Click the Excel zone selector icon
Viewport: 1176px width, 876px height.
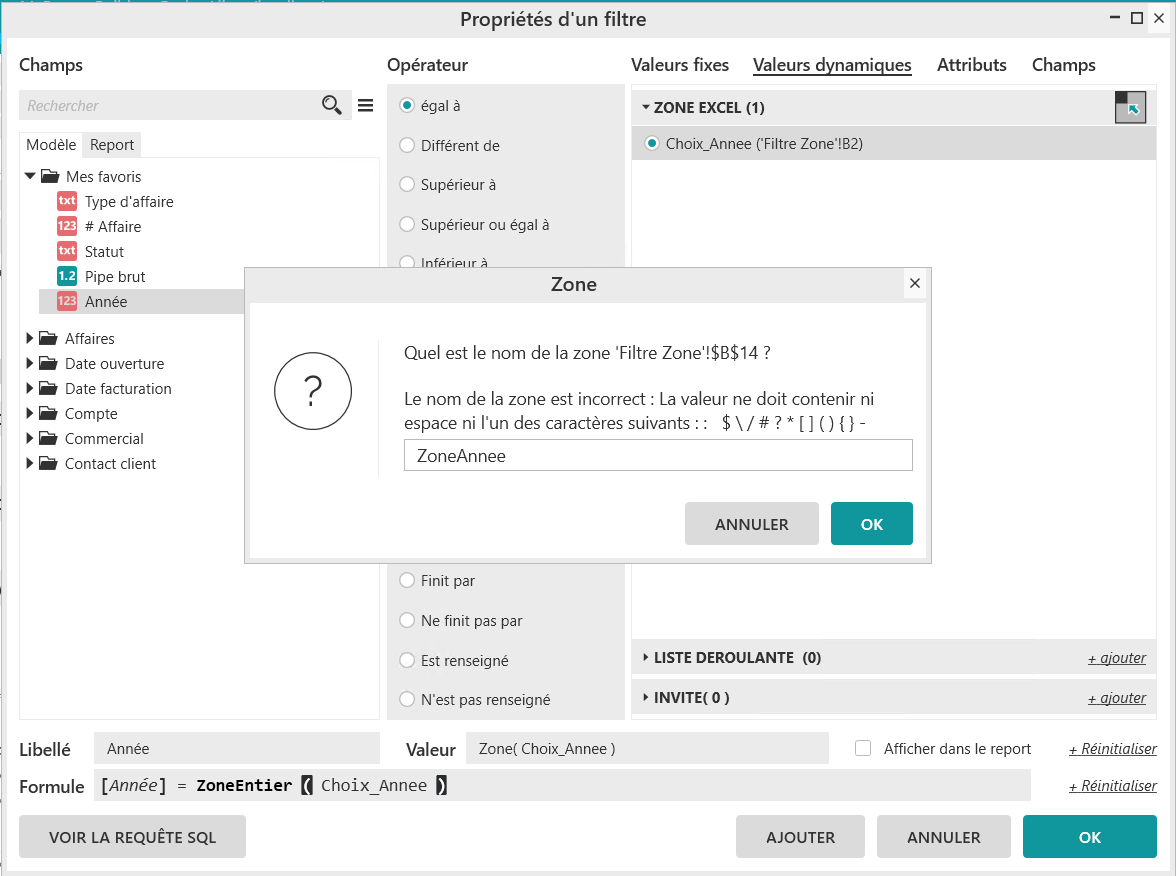pos(1130,107)
